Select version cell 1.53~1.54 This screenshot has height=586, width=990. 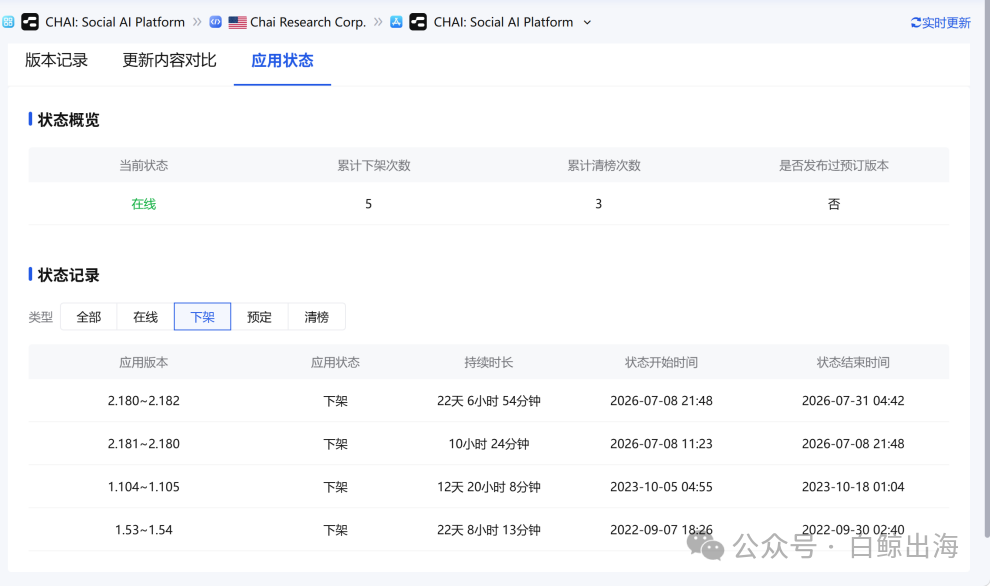(143, 530)
